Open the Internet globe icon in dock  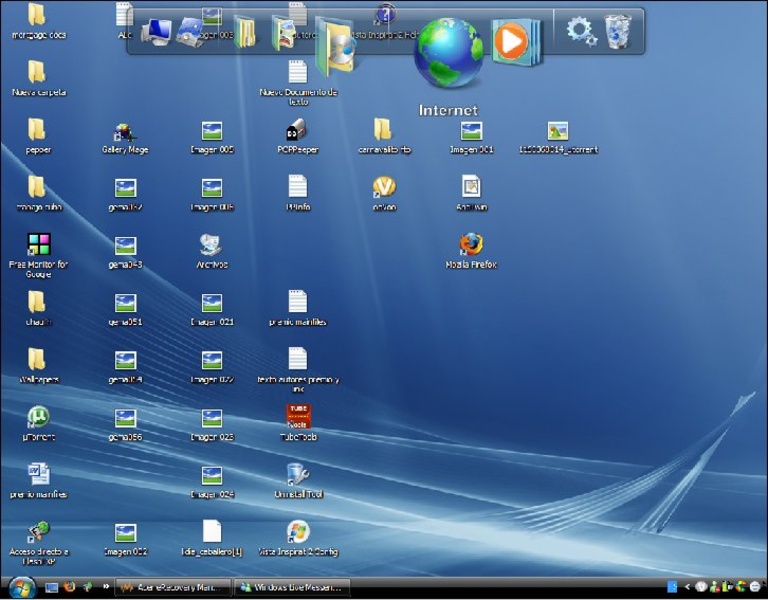click(x=449, y=53)
